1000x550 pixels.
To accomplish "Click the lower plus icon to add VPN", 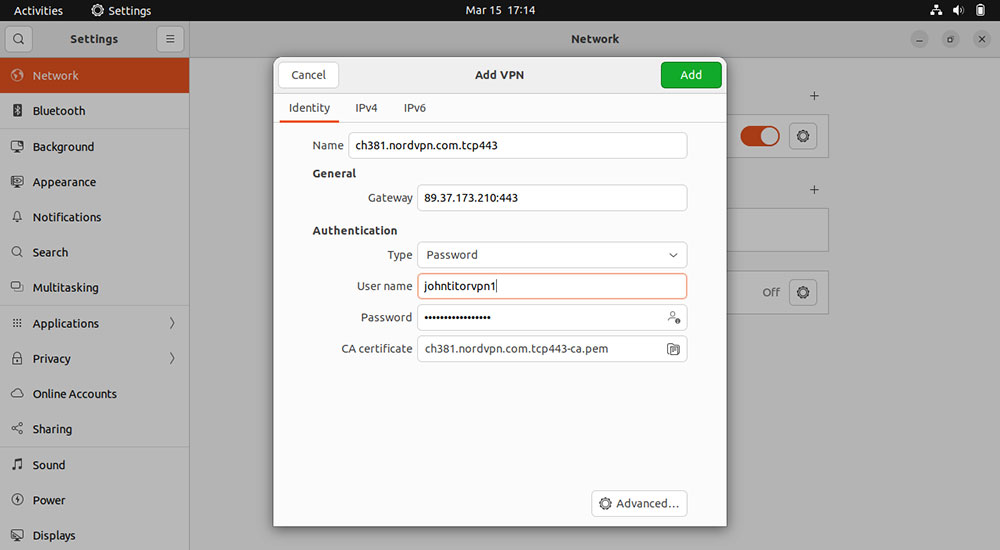I will click(814, 190).
